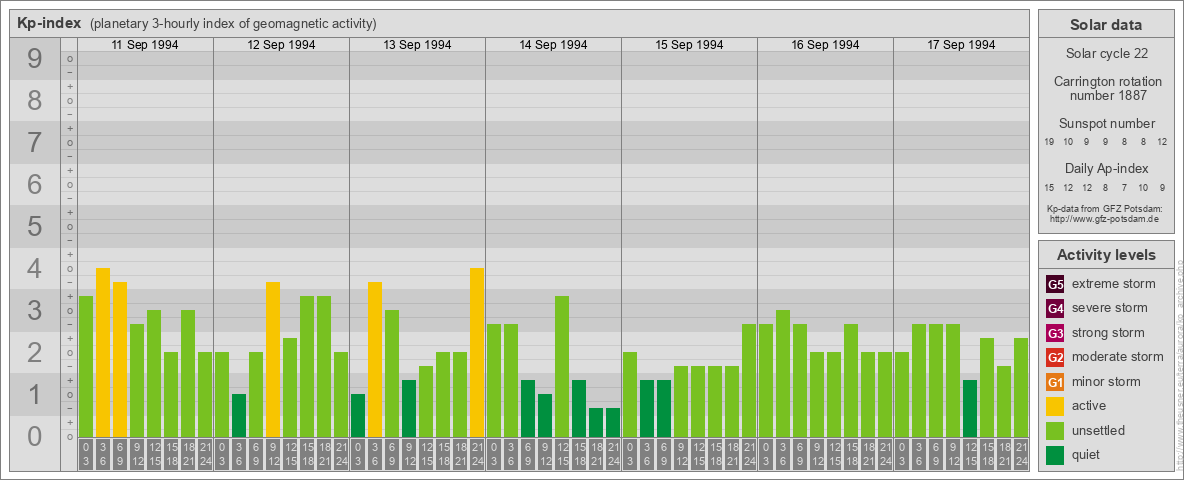Click the dark green 12-15h bar on 17 Sep

tap(970, 408)
